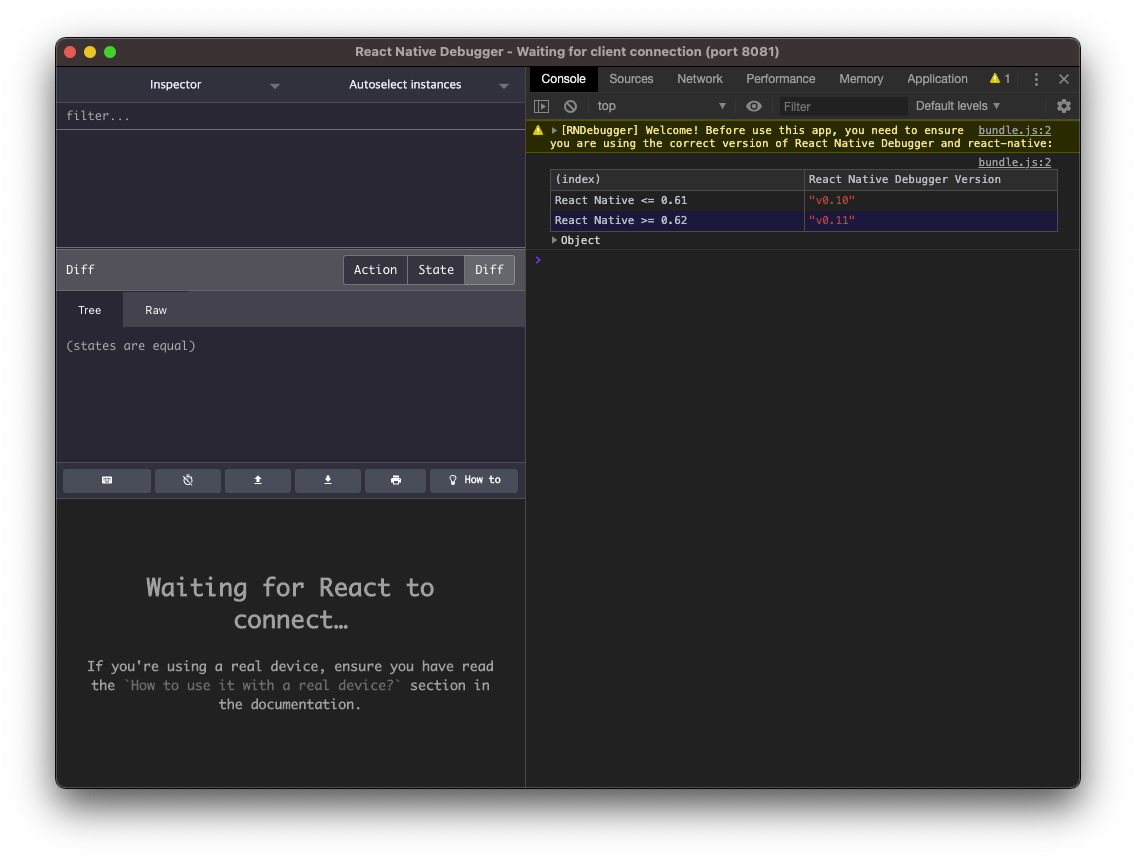Switch to the Sources tab

point(631,79)
